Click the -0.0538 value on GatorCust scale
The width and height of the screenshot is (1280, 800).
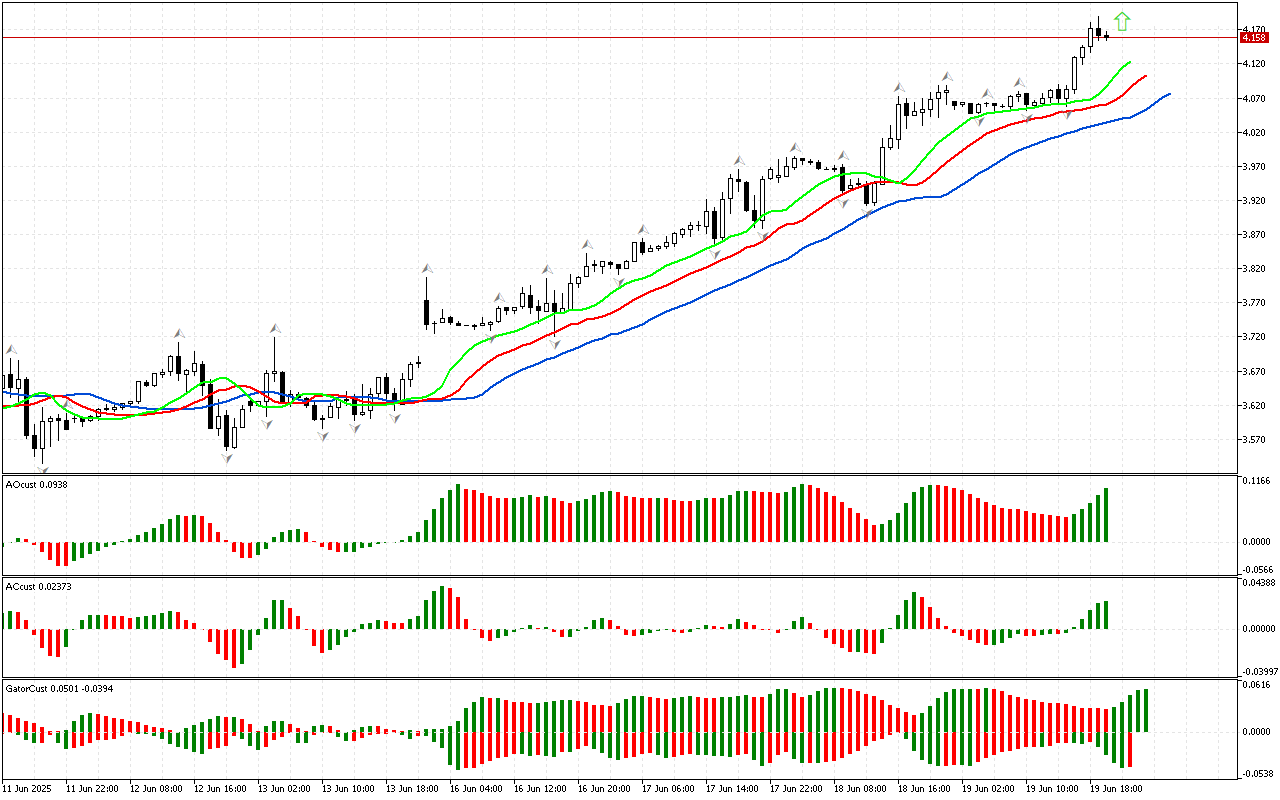tap(1256, 773)
